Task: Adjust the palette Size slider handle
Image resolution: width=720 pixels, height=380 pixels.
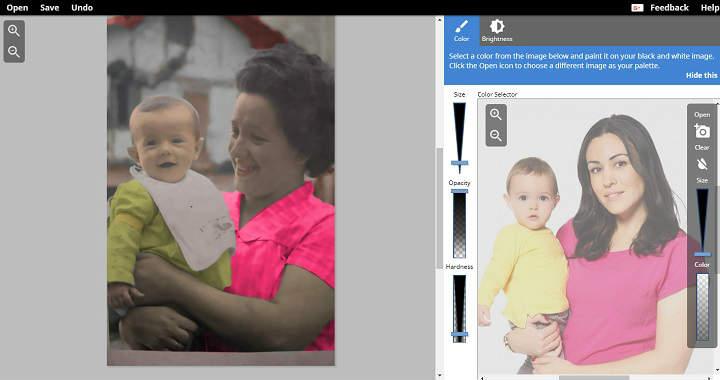Action: point(702,254)
